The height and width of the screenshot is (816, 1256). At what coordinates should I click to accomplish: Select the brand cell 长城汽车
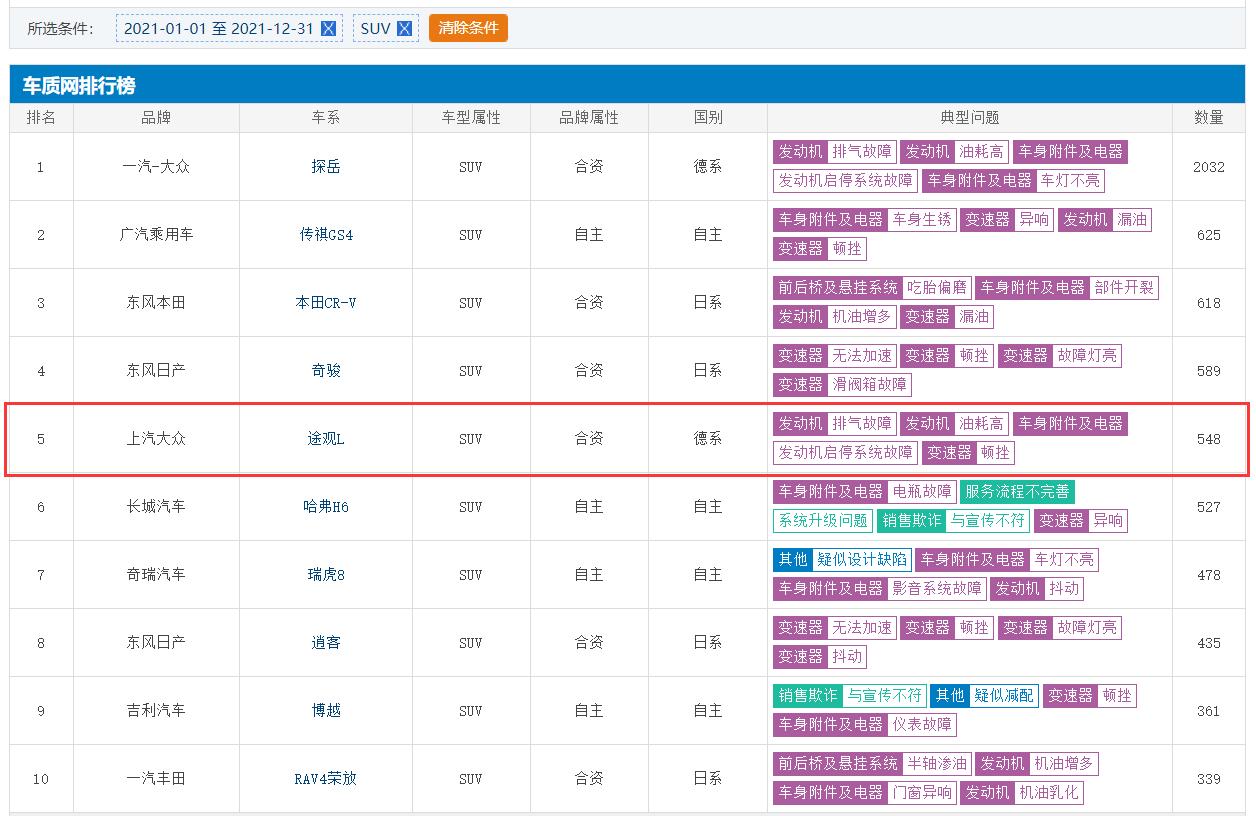(x=156, y=507)
